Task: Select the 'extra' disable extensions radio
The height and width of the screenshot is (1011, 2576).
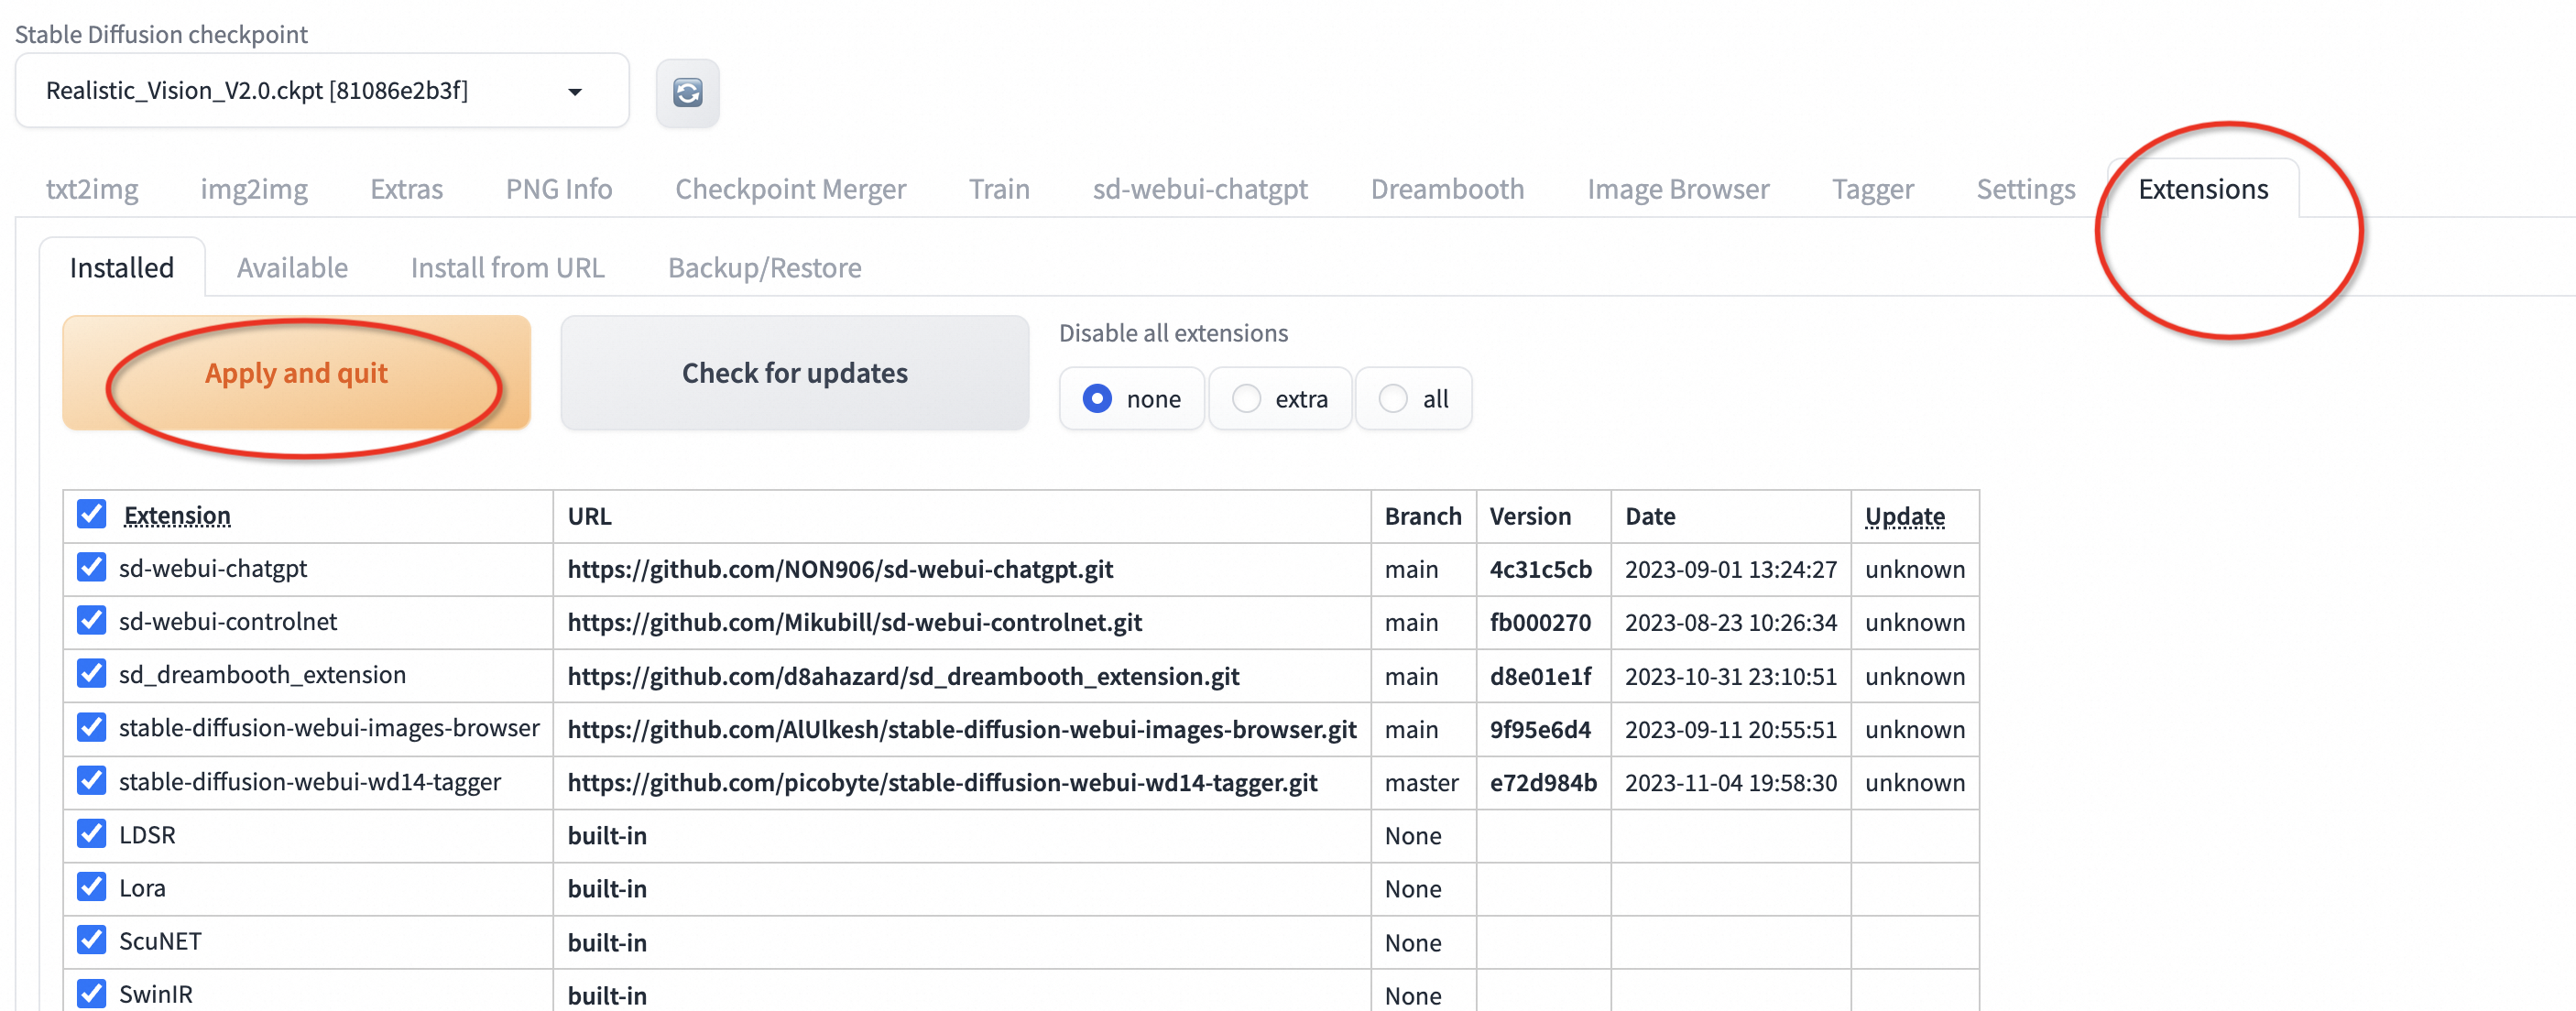Action: 1247,399
